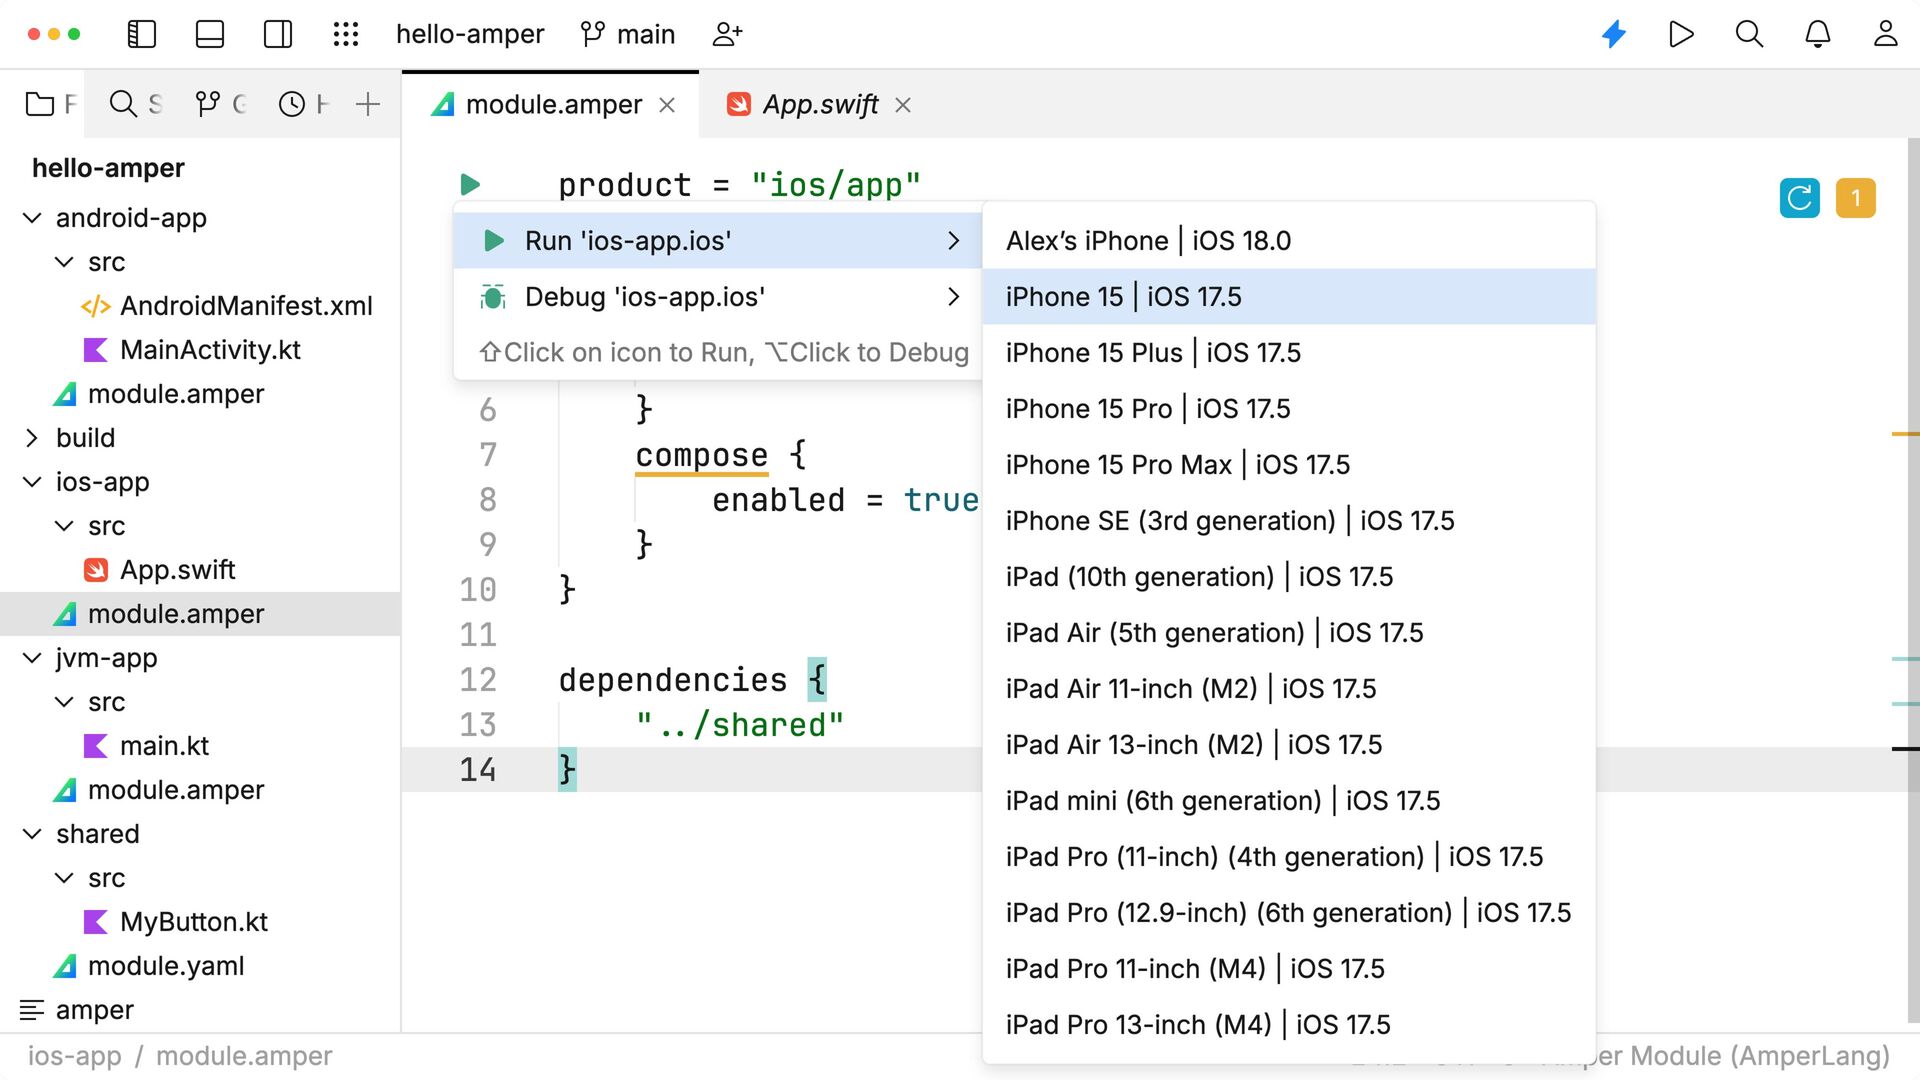The height and width of the screenshot is (1080, 1920).
Task: Click the Run play icon in top toolbar
Action: (x=1681, y=34)
